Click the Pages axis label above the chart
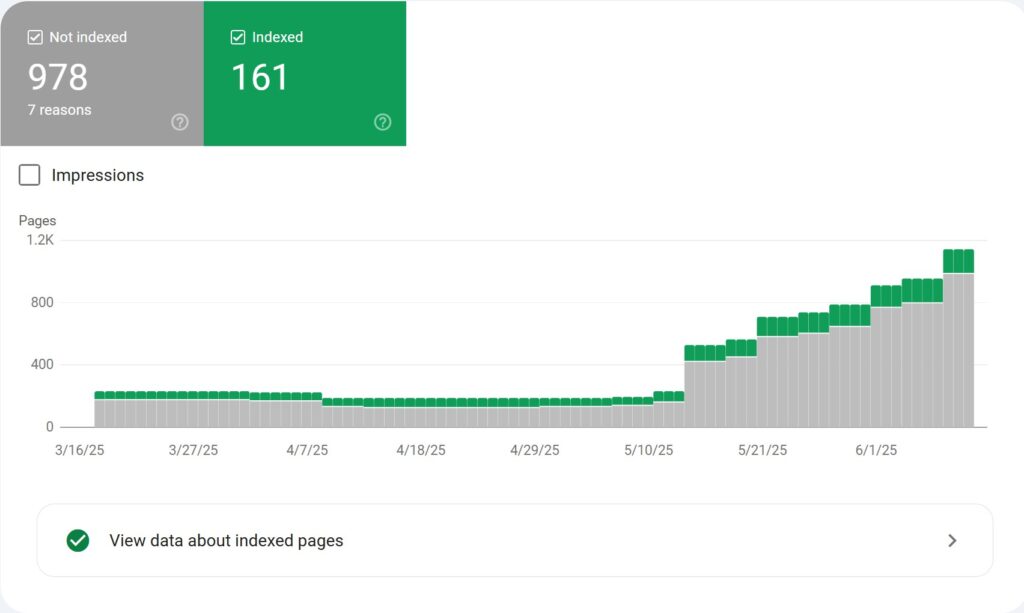The height and width of the screenshot is (613, 1024). [37, 220]
